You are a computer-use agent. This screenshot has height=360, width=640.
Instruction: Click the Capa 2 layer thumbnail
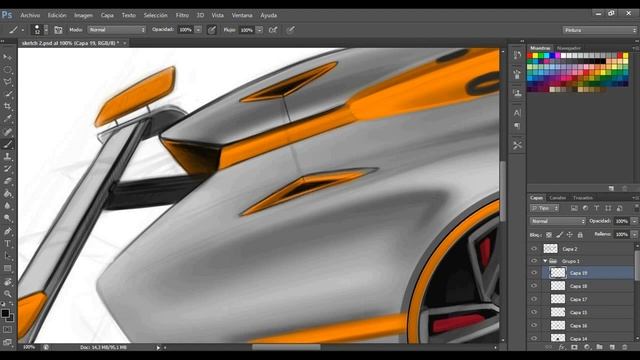click(x=550, y=249)
